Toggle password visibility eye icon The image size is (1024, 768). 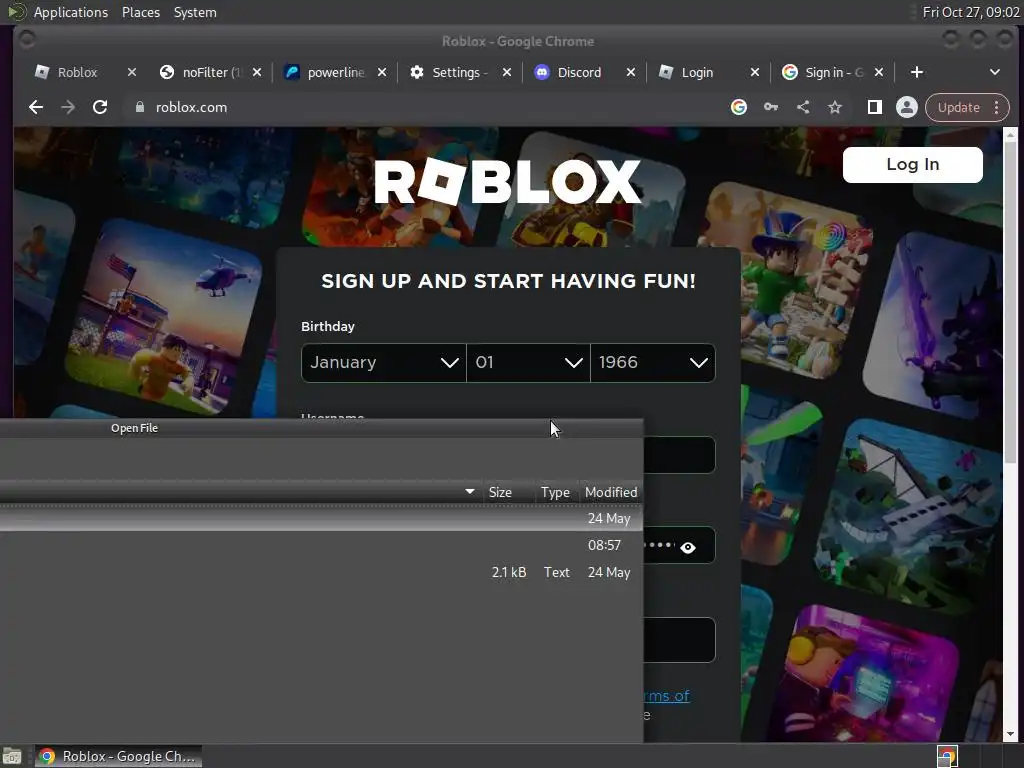pos(688,547)
